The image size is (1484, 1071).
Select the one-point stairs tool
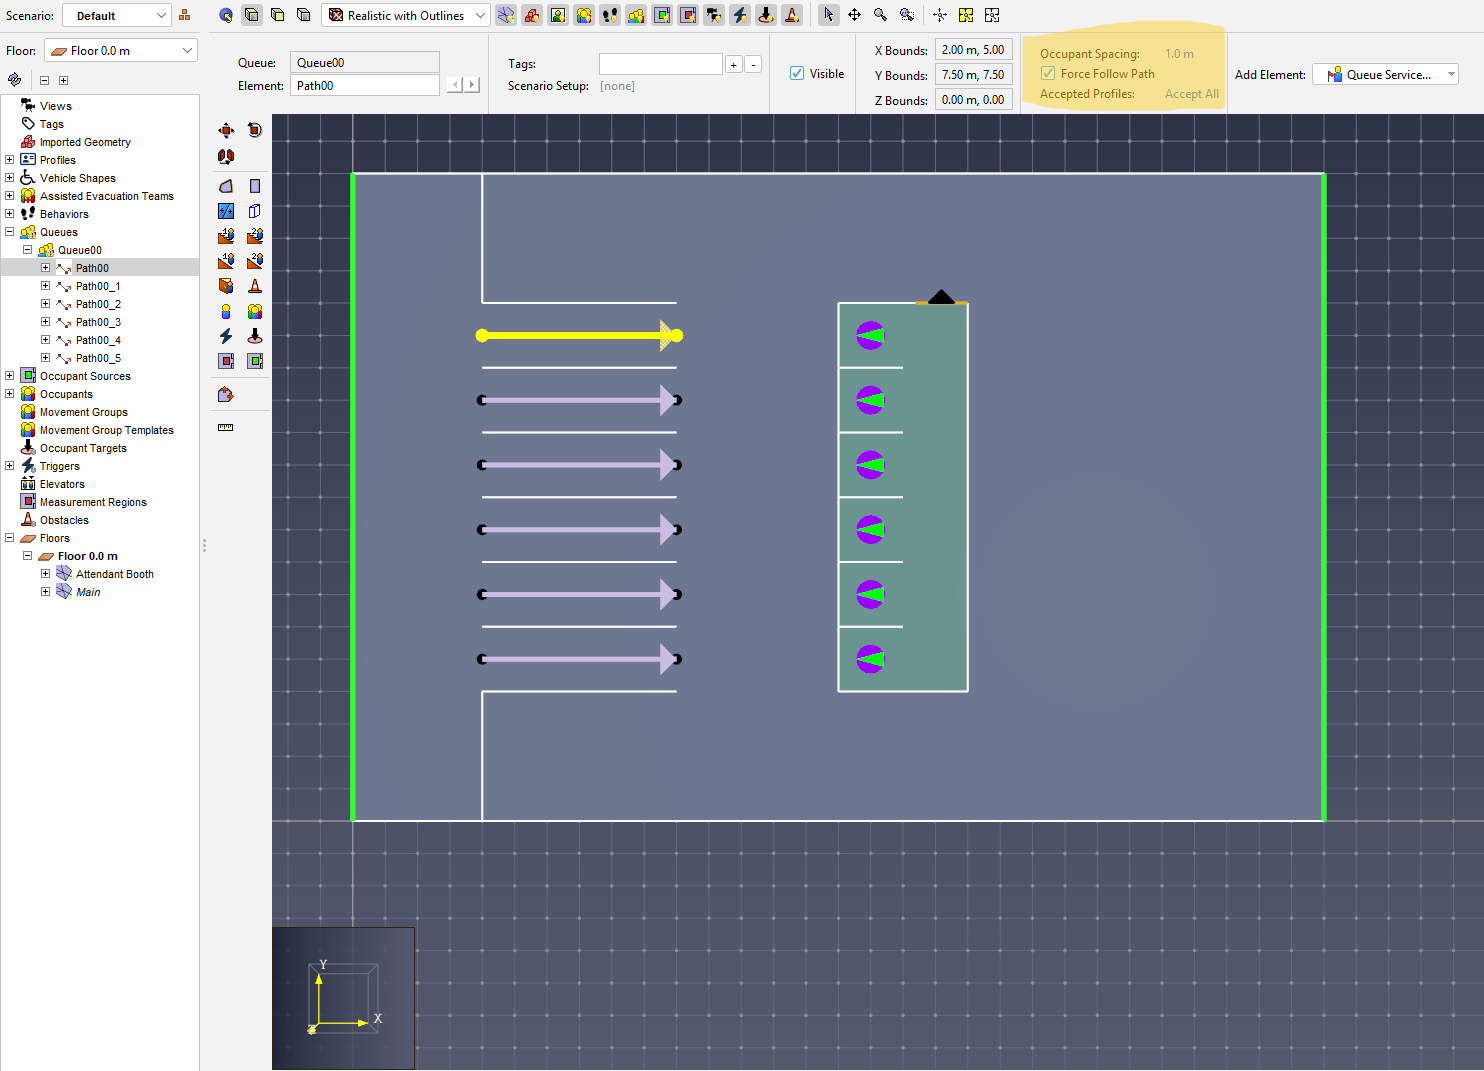click(x=226, y=236)
